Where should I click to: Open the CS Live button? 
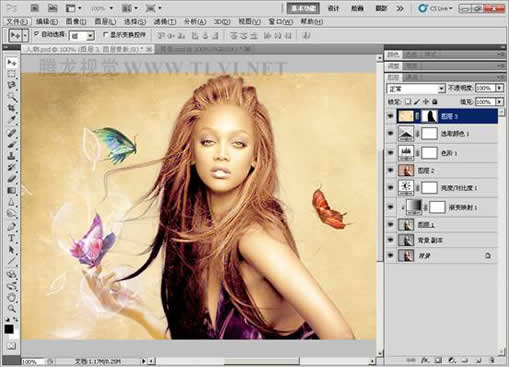(436, 8)
